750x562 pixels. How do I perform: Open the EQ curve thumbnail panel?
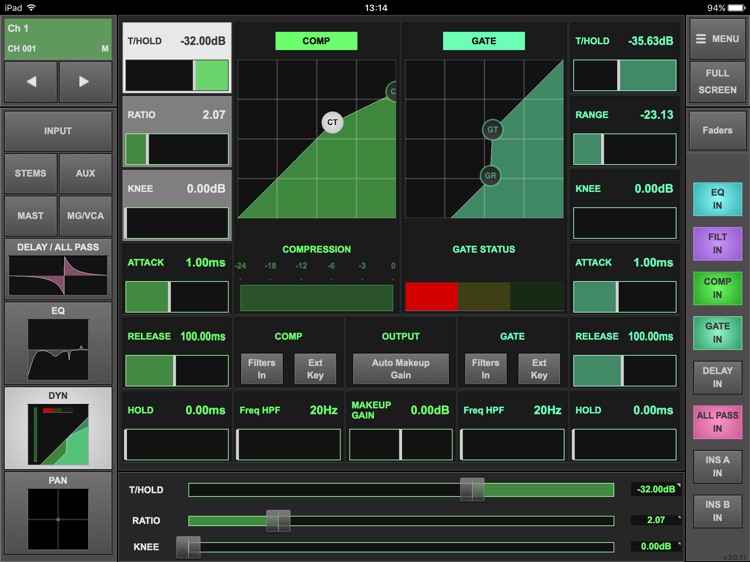[x=58, y=343]
